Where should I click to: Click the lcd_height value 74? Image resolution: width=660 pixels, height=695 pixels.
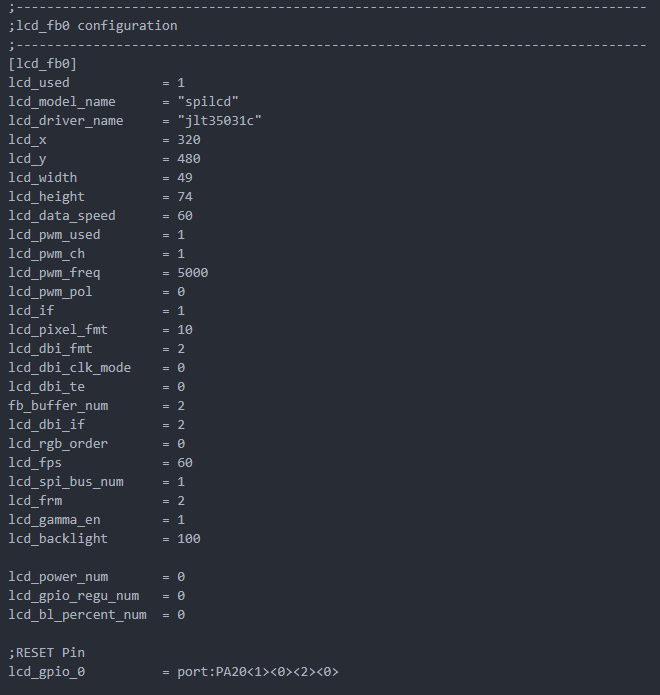click(185, 197)
